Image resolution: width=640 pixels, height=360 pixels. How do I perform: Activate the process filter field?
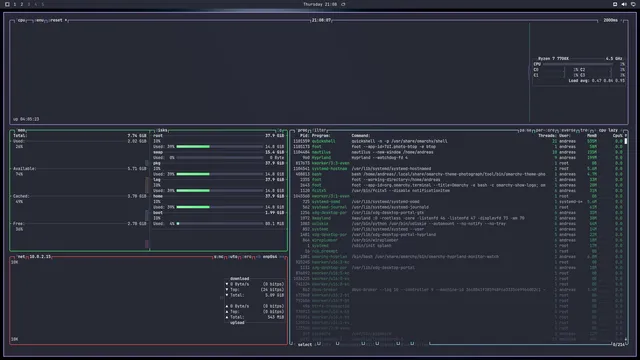pyautogui.click(x=320, y=130)
